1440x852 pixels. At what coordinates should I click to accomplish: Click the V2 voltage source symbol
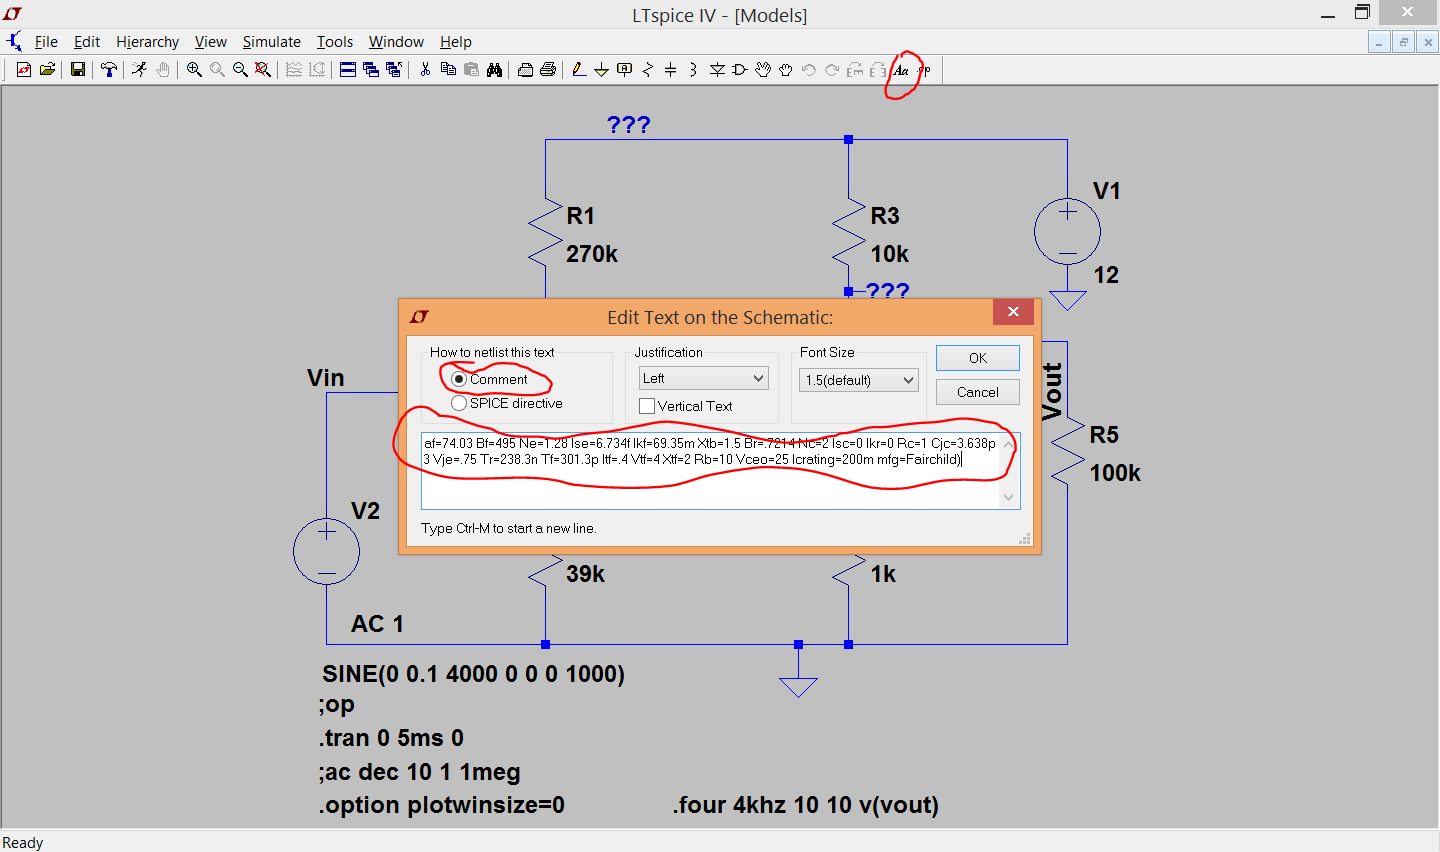326,551
